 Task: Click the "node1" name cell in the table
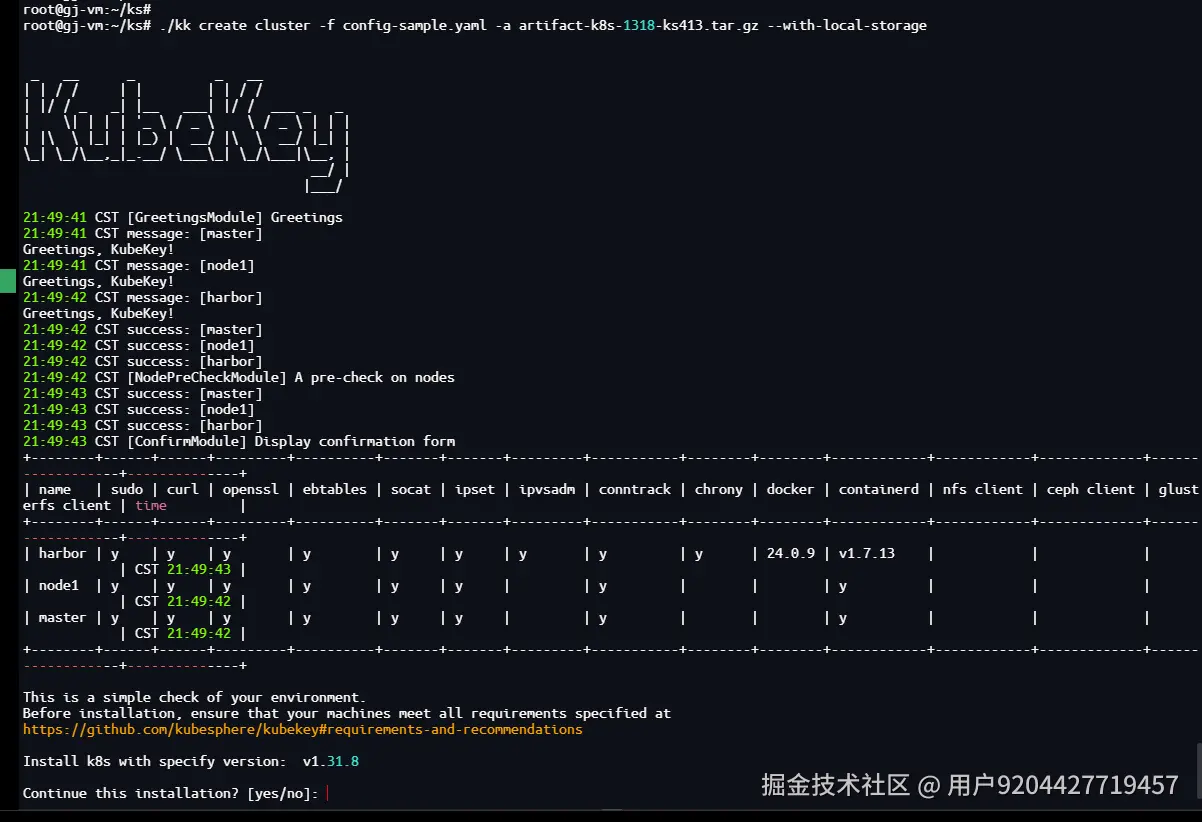59,586
